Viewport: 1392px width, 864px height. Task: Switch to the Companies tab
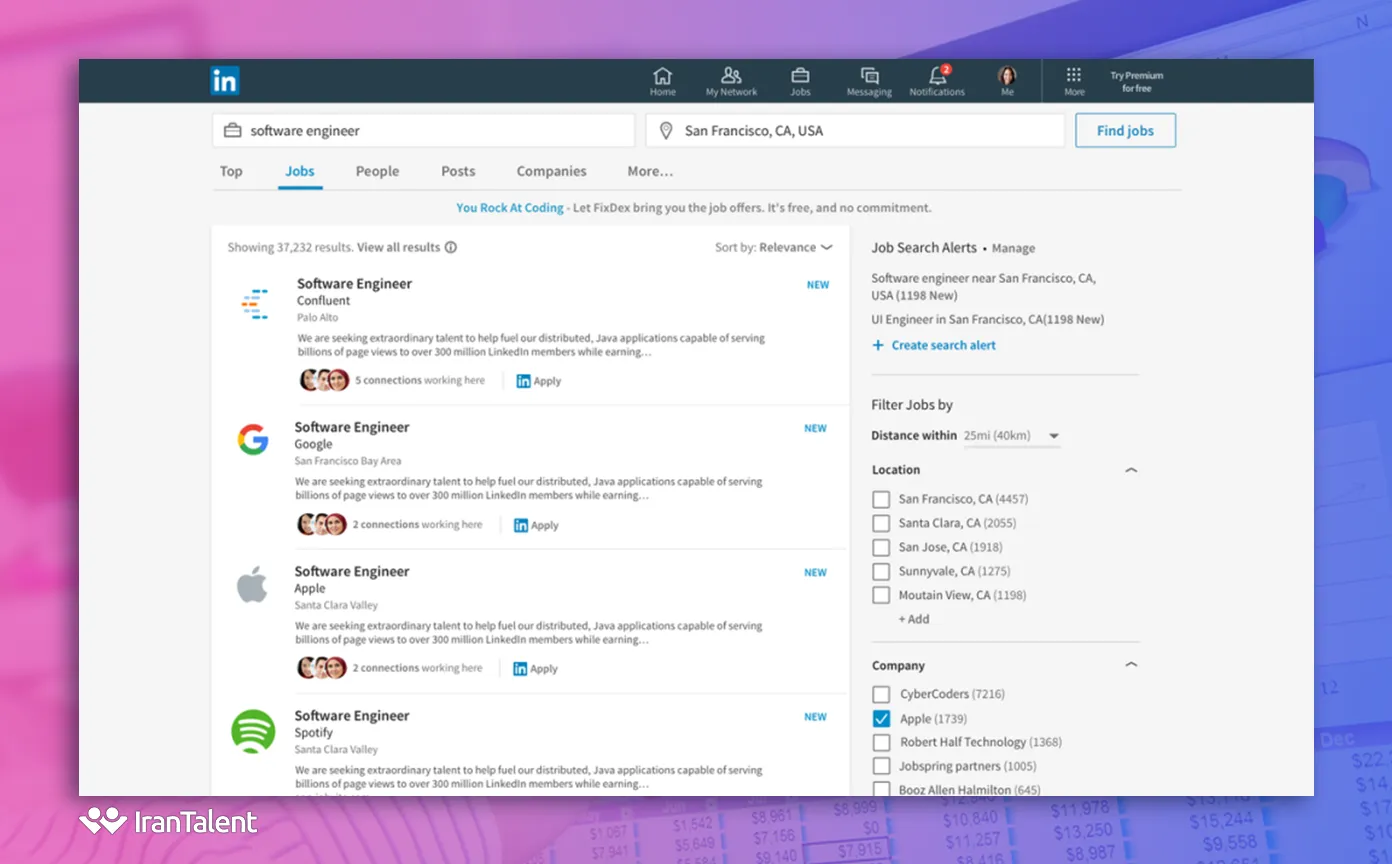click(551, 171)
